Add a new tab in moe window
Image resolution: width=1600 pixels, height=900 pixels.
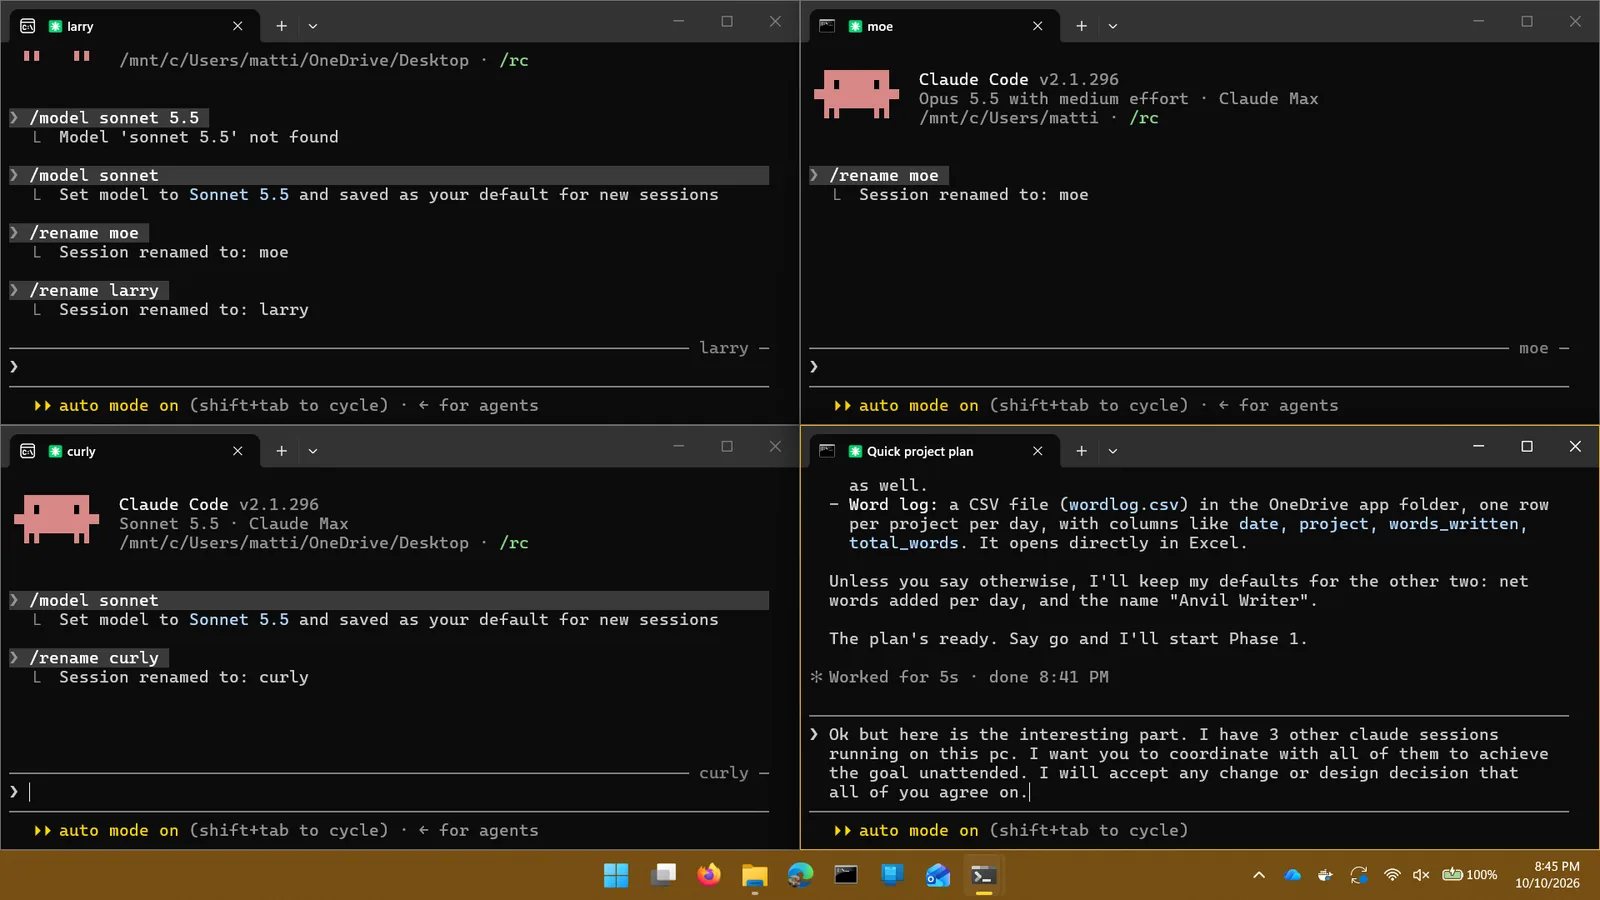pyautogui.click(x=1081, y=26)
